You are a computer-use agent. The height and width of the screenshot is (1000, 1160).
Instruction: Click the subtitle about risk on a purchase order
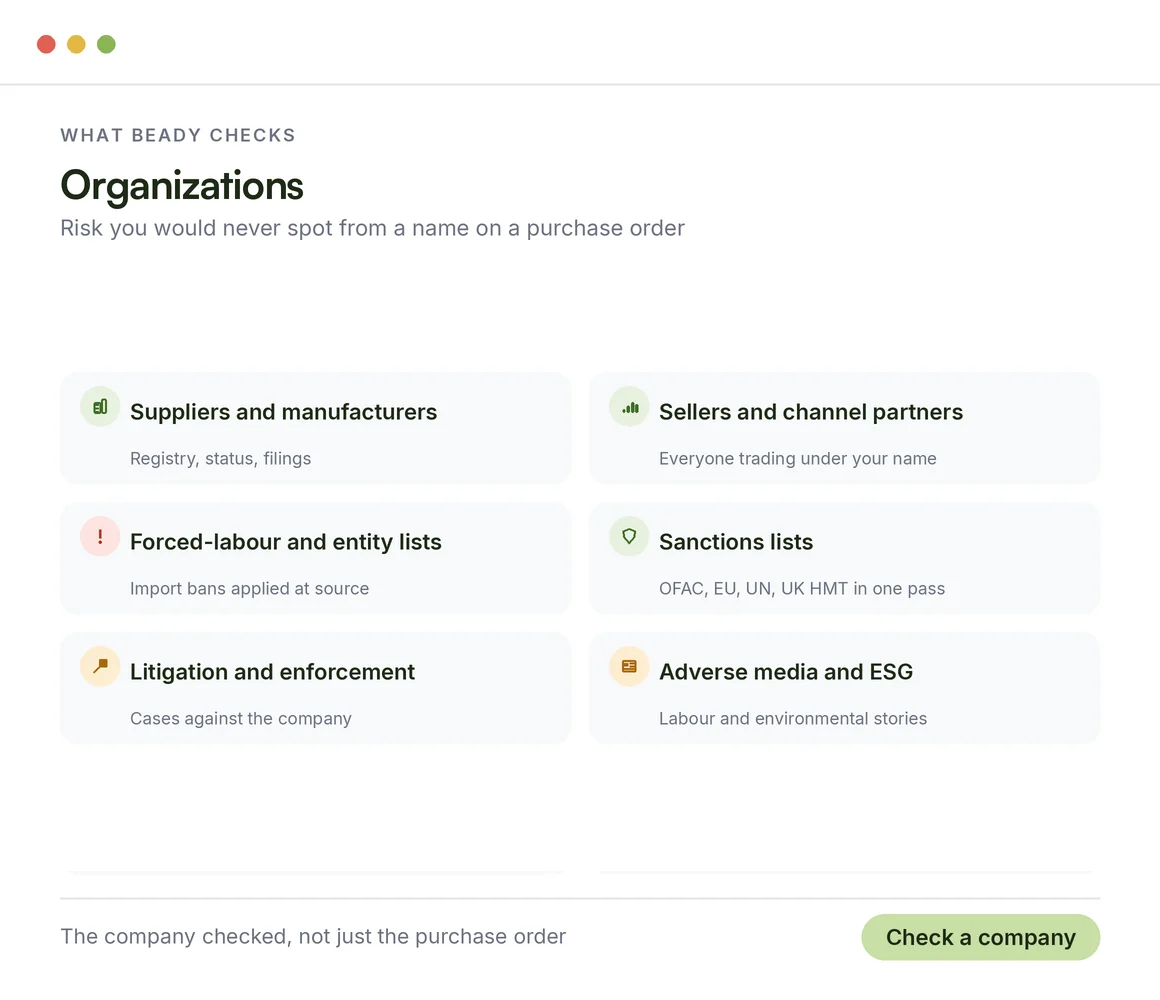tap(372, 228)
